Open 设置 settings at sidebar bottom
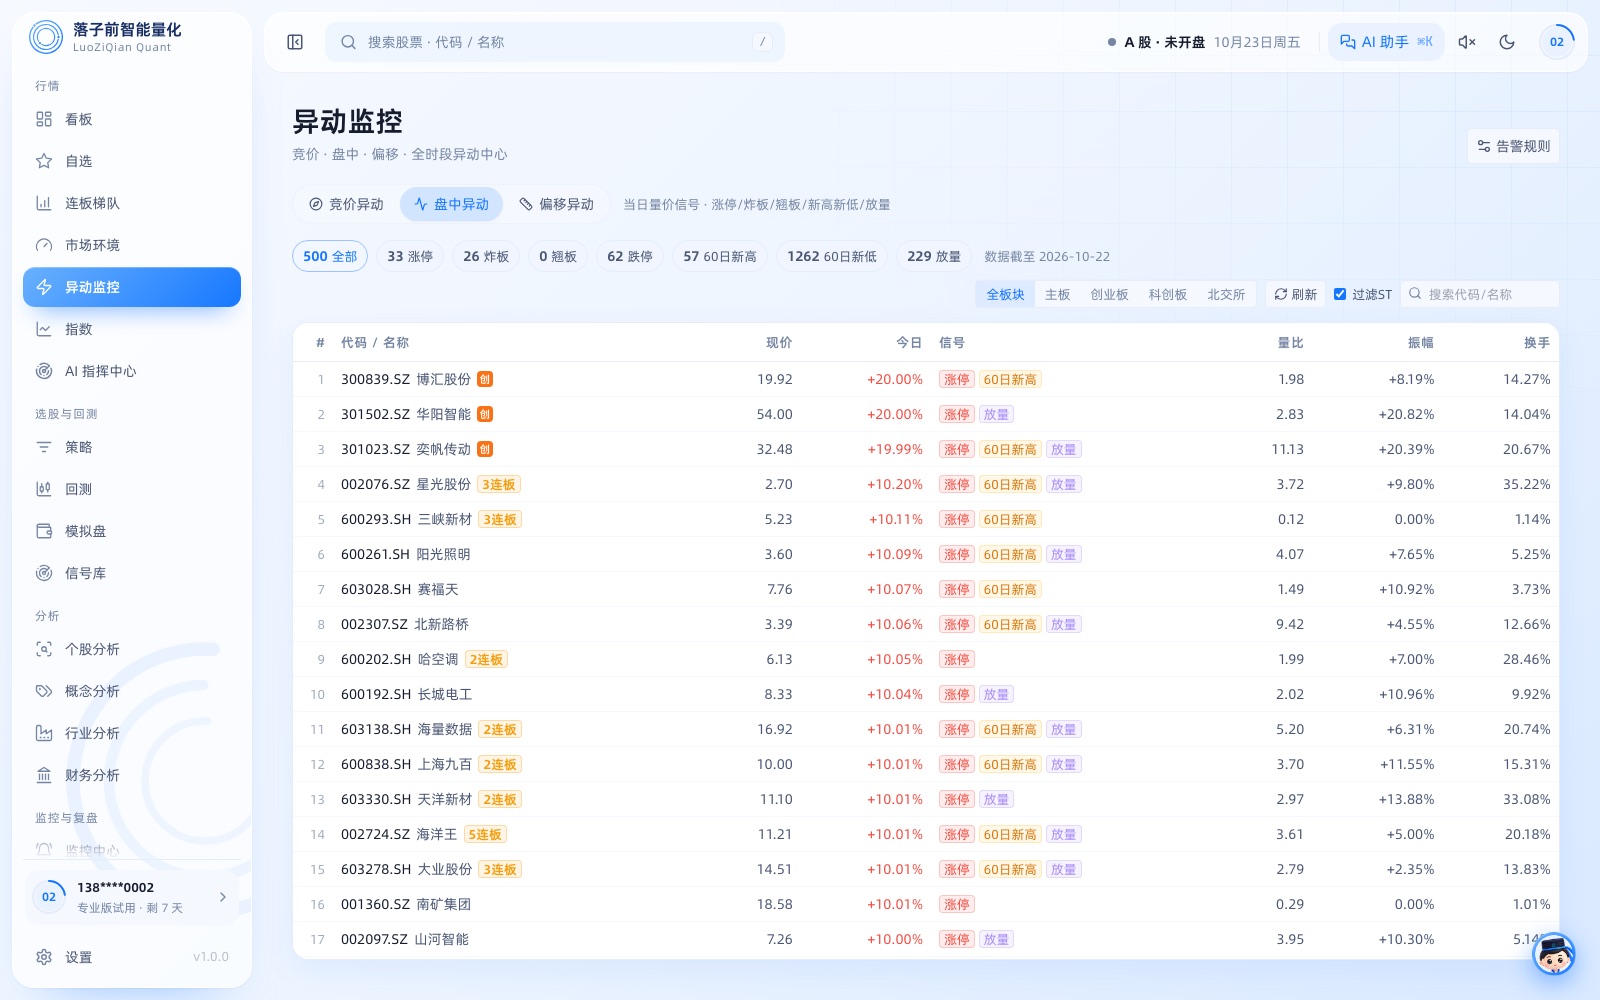Viewport: 1600px width, 1000px height. [132, 957]
